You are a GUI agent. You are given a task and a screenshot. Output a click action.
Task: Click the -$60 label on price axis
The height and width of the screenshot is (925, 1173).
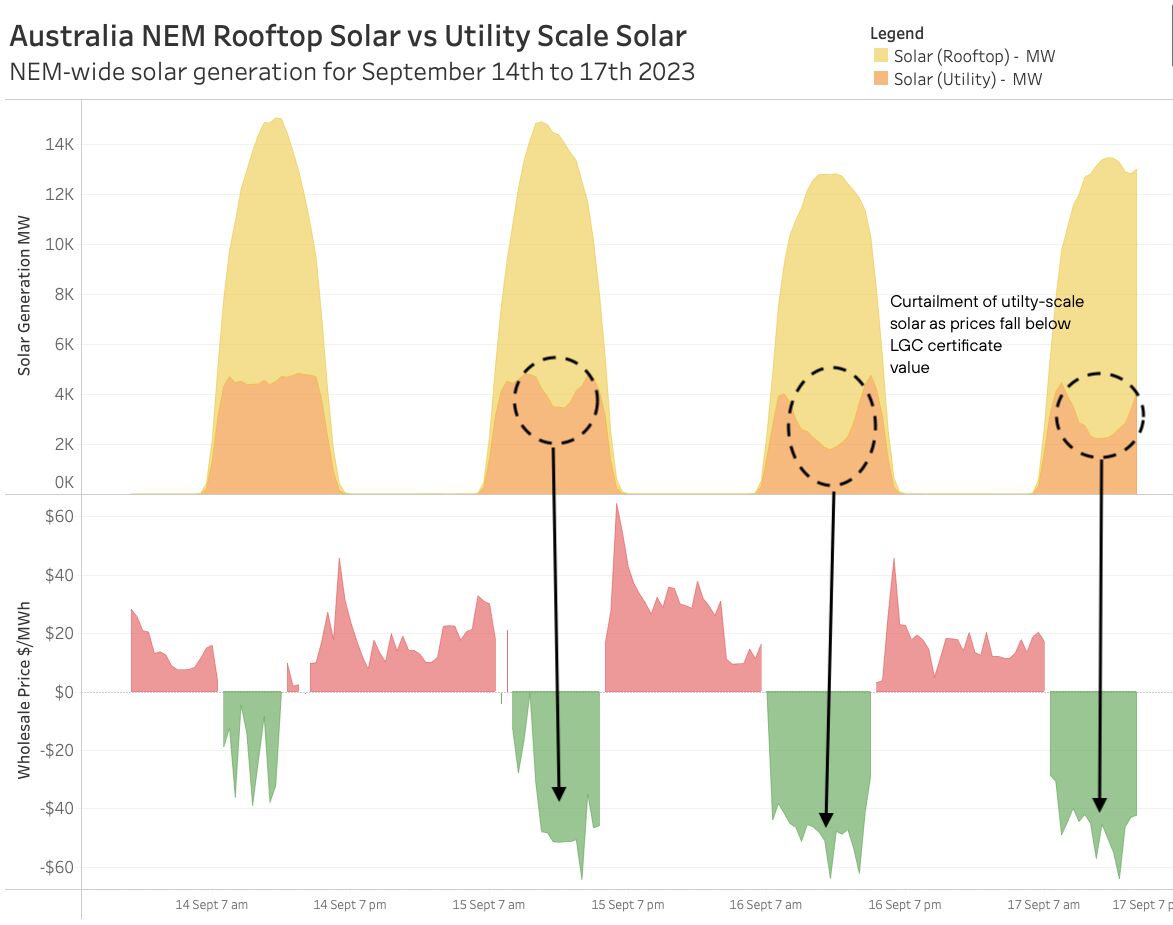(57, 867)
